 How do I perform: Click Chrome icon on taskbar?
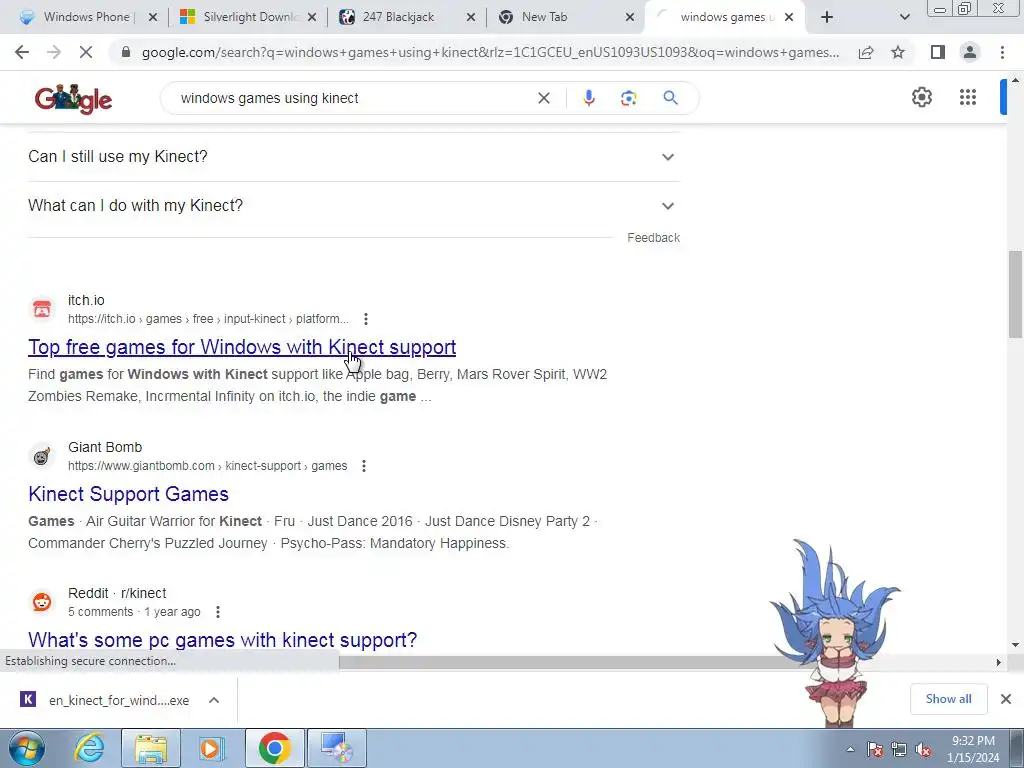click(274, 748)
